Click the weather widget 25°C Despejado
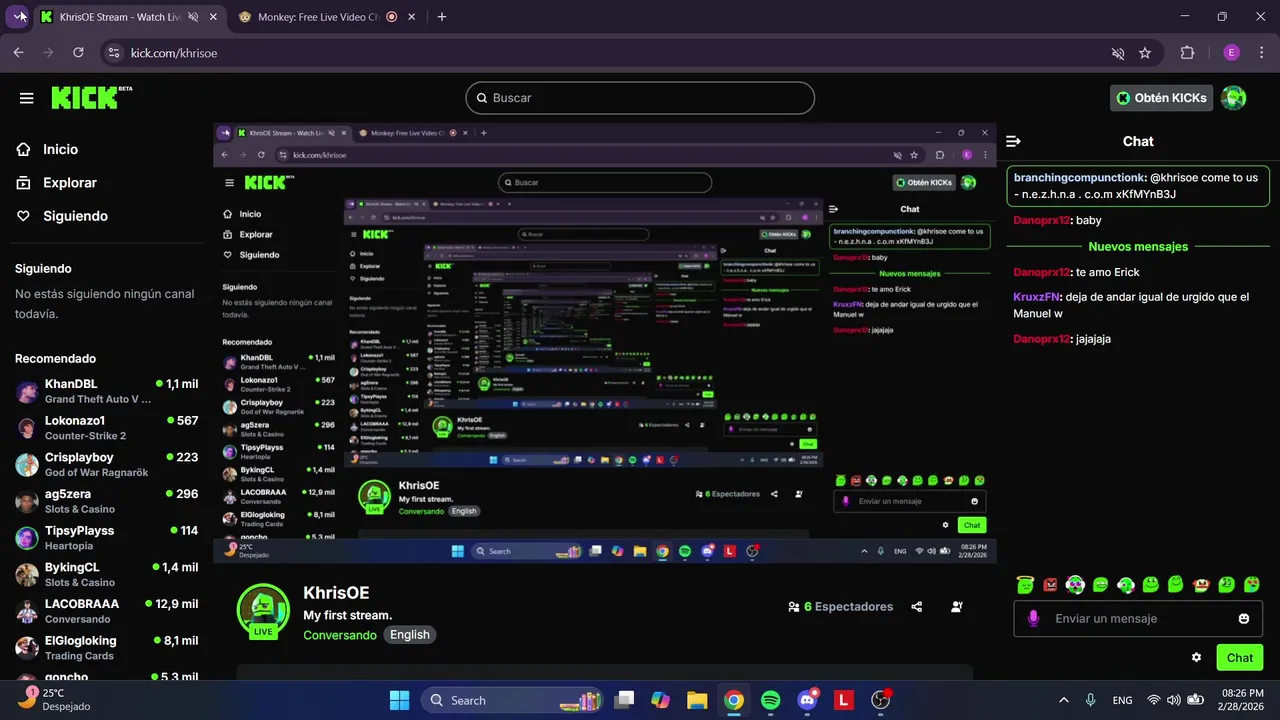 [x=55, y=699]
